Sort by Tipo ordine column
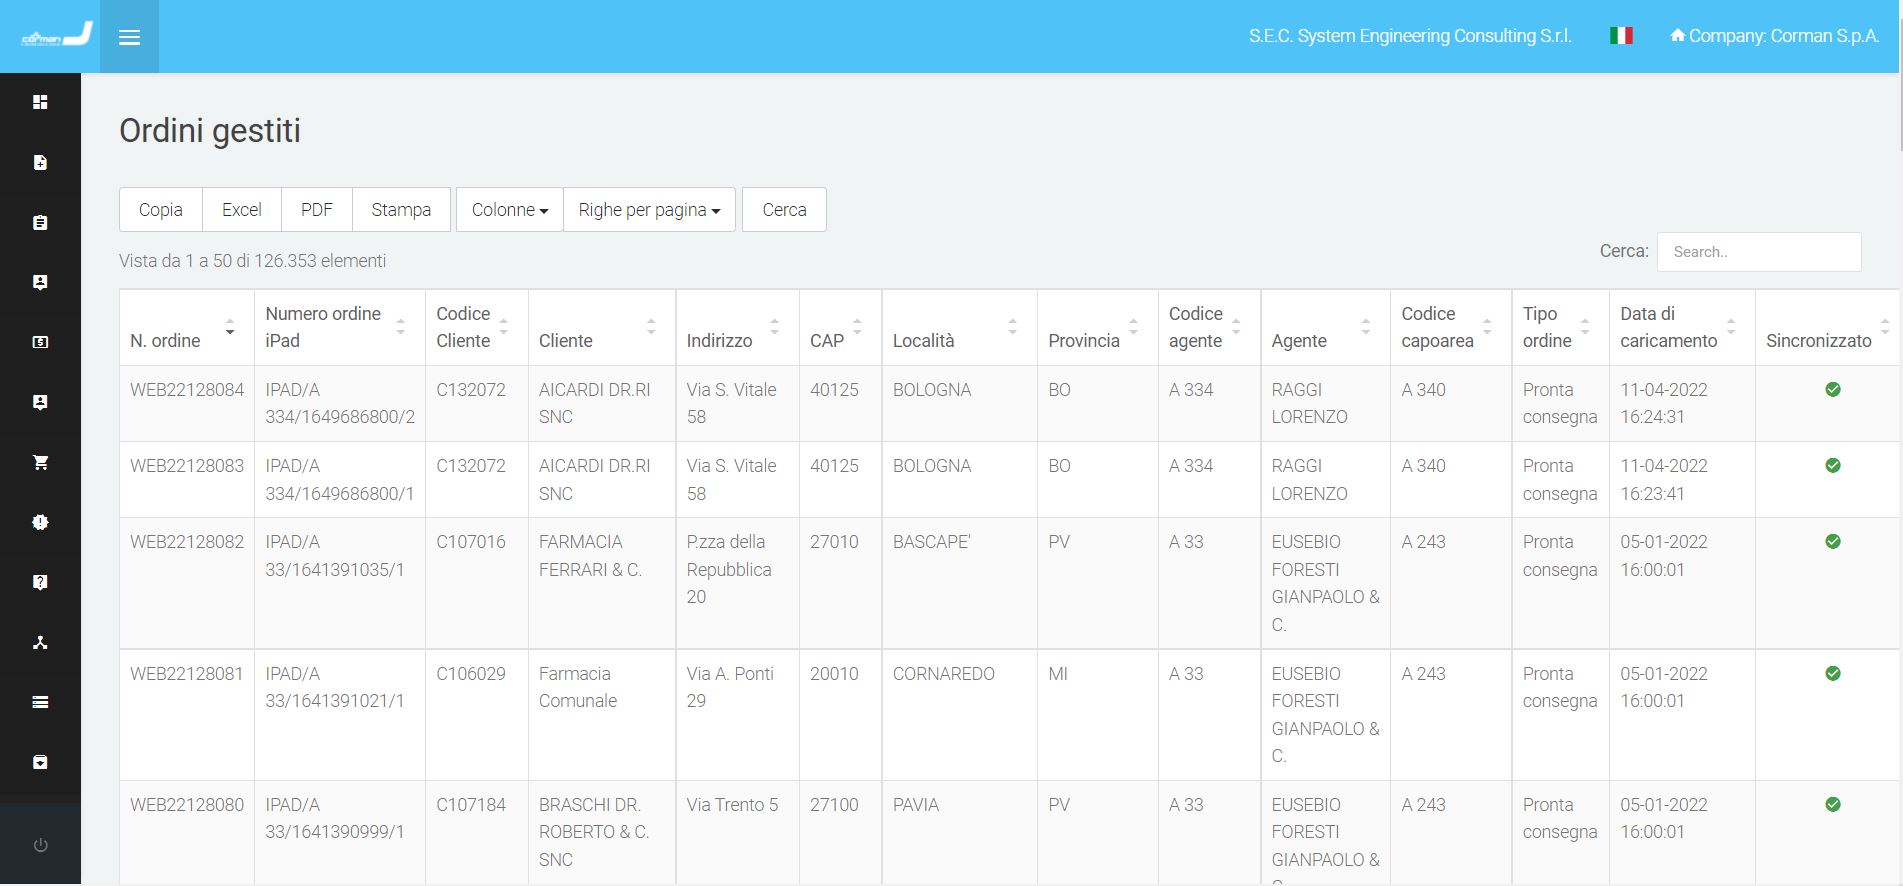The width and height of the screenshot is (1903, 886). (1561, 328)
